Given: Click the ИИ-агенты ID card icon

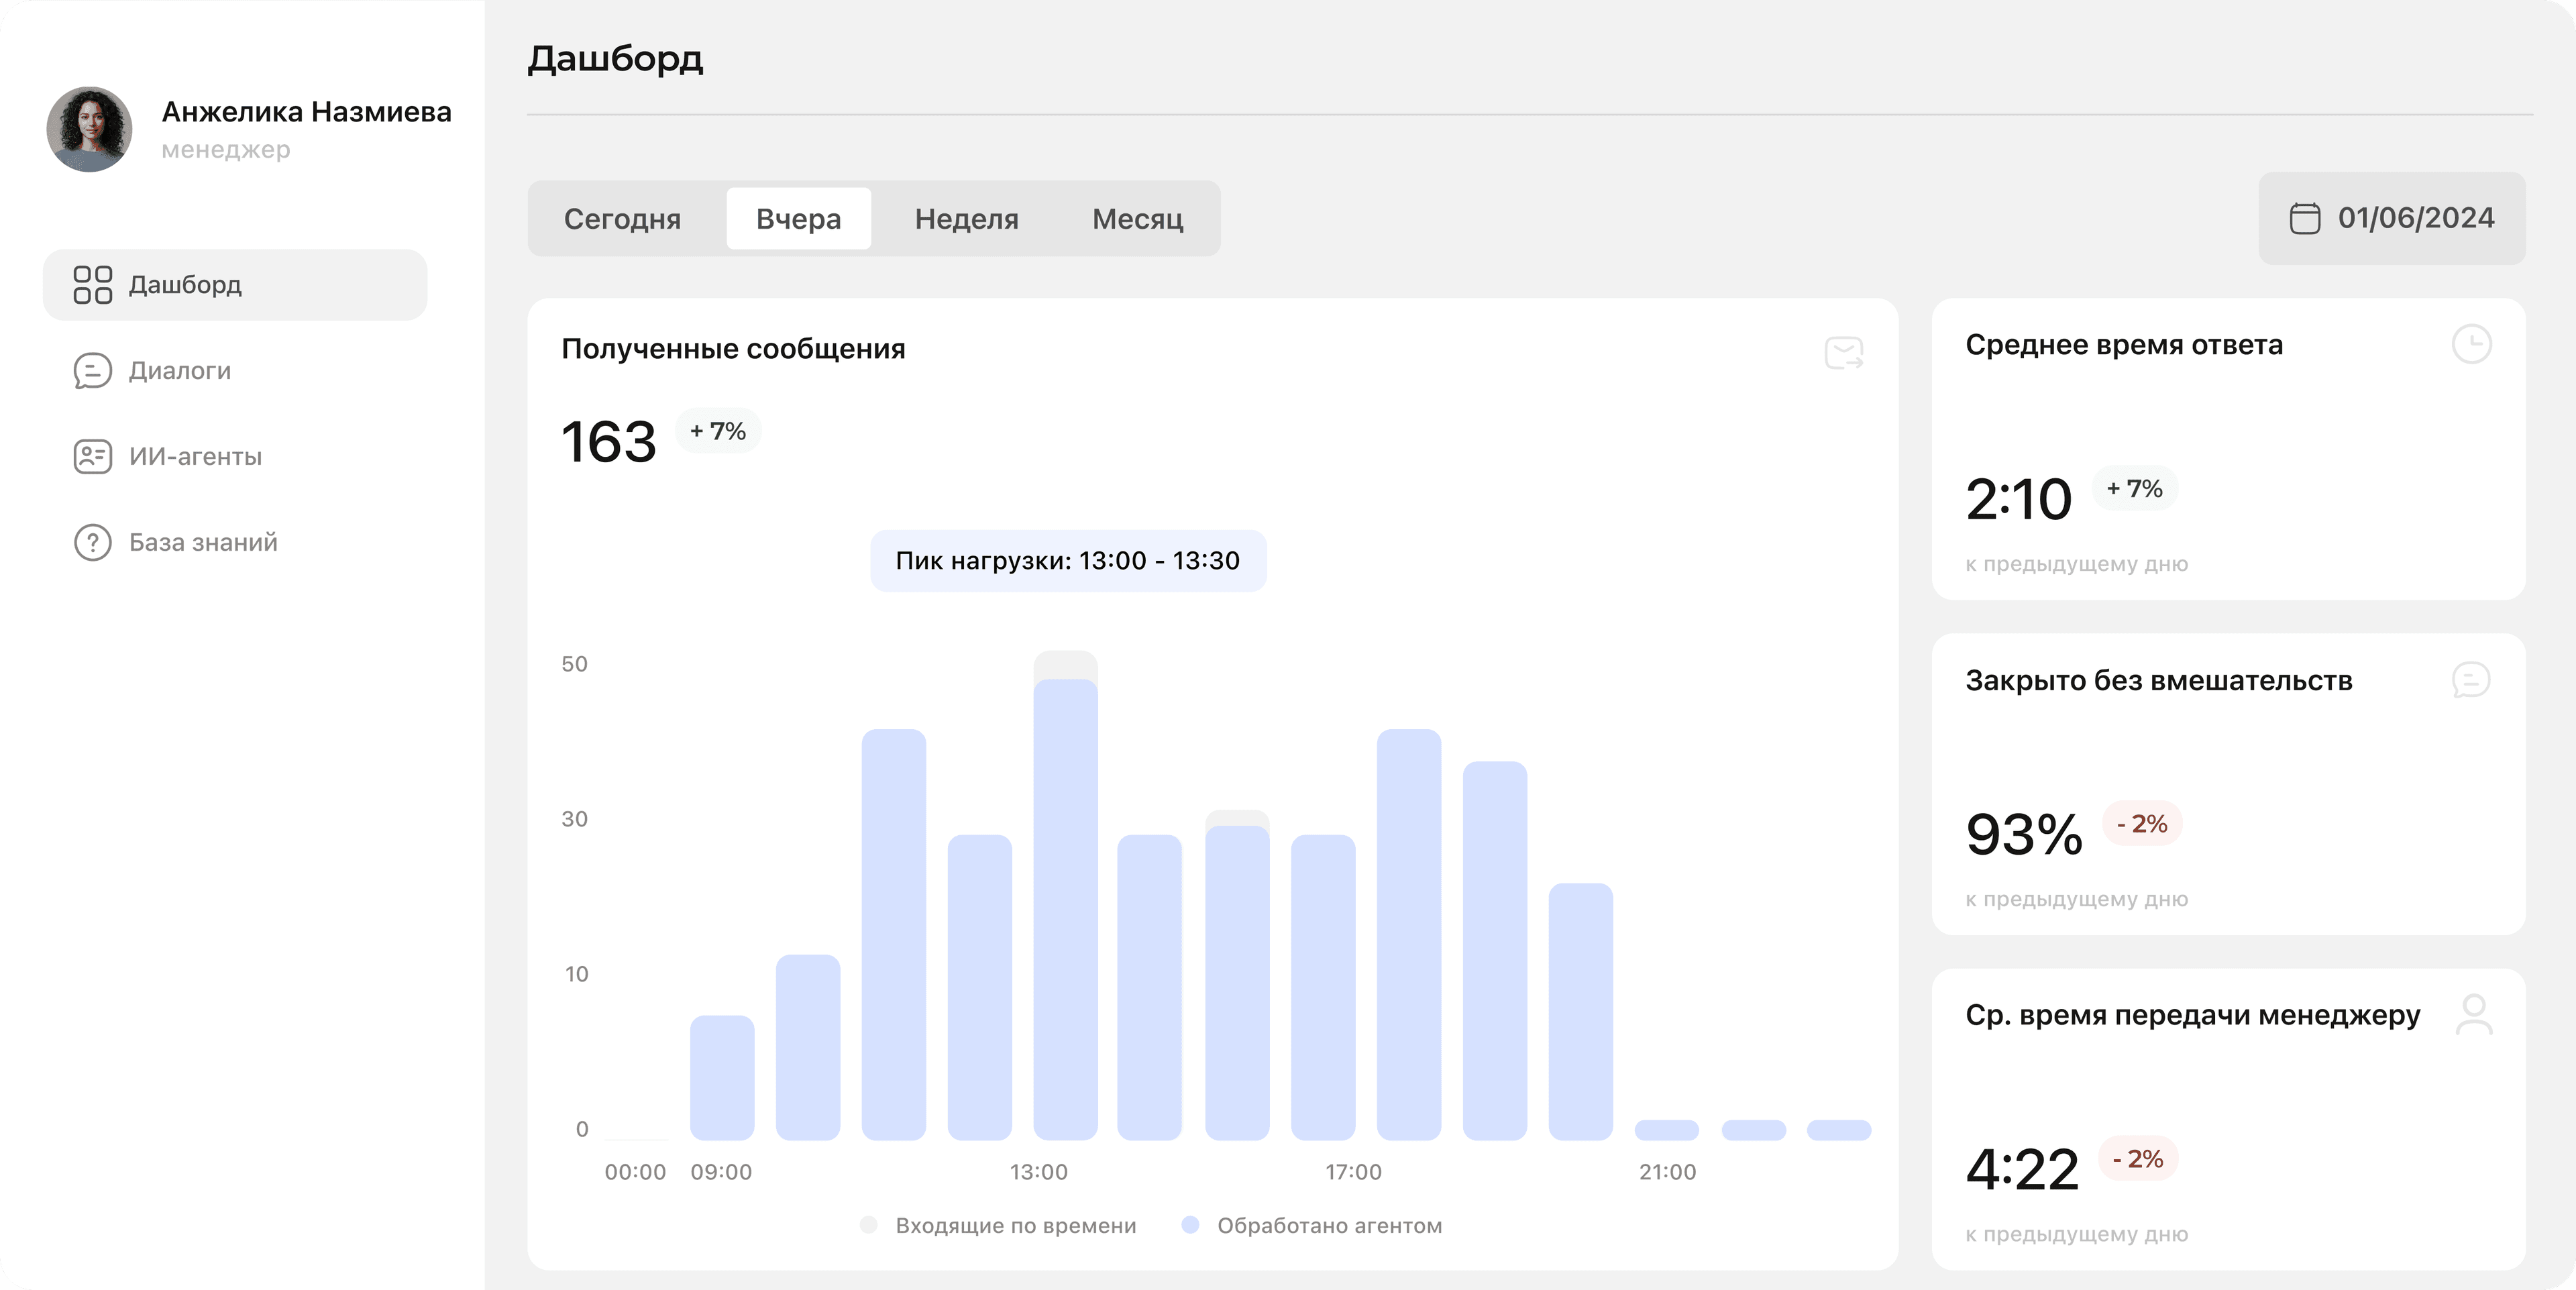Looking at the screenshot, I should click(x=92, y=457).
